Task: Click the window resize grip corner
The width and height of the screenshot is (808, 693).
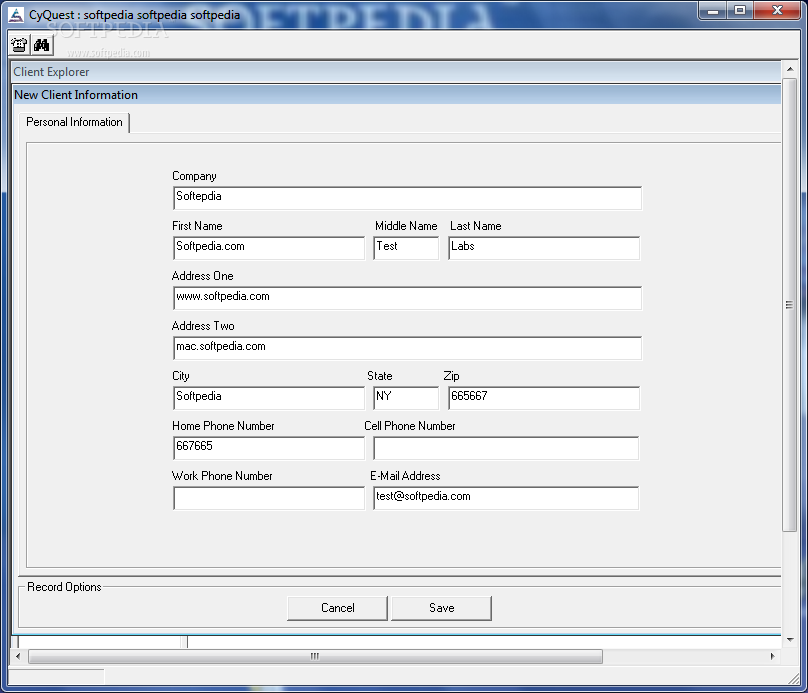Action: pyautogui.click(x=794, y=680)
